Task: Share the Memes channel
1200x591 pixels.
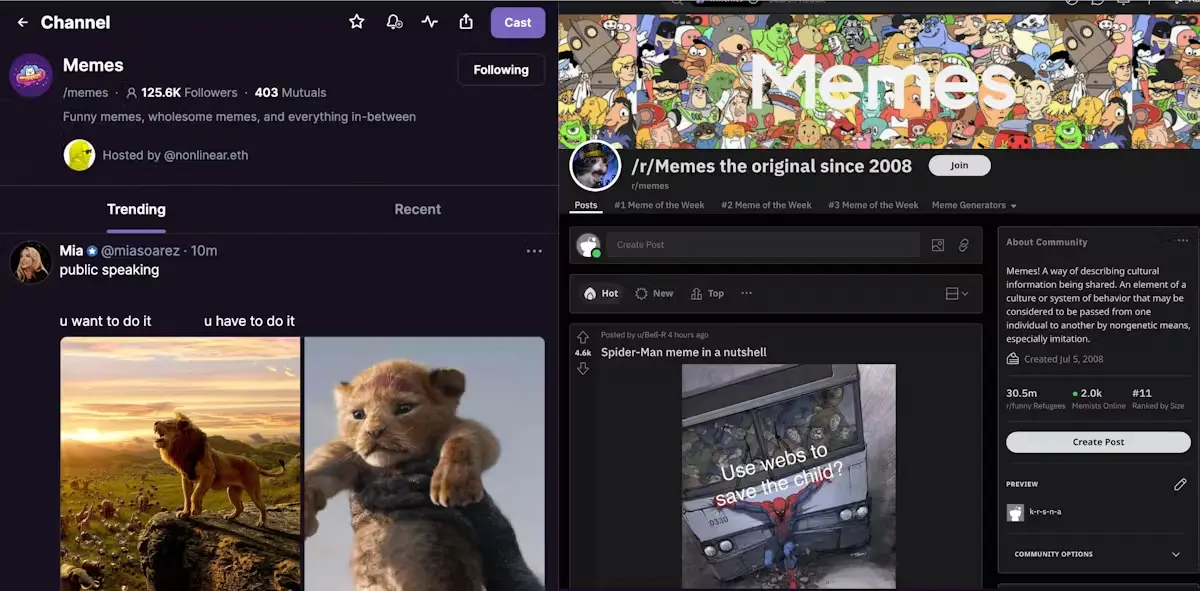Action: click(466, 22)
